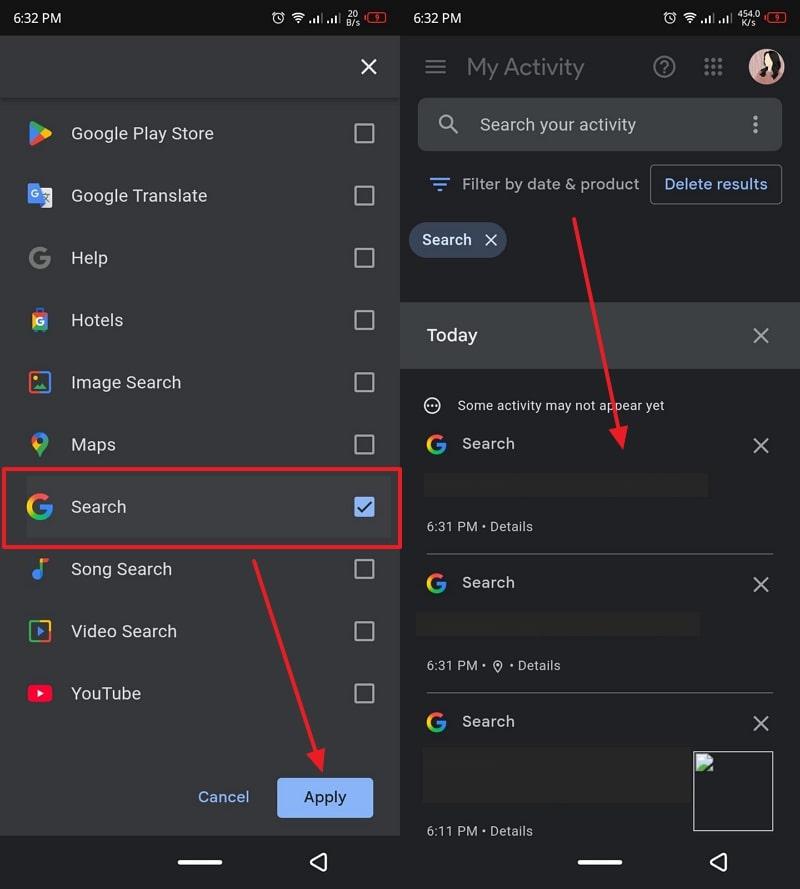Tap the Search your activity field

click(x=580, y=125)
